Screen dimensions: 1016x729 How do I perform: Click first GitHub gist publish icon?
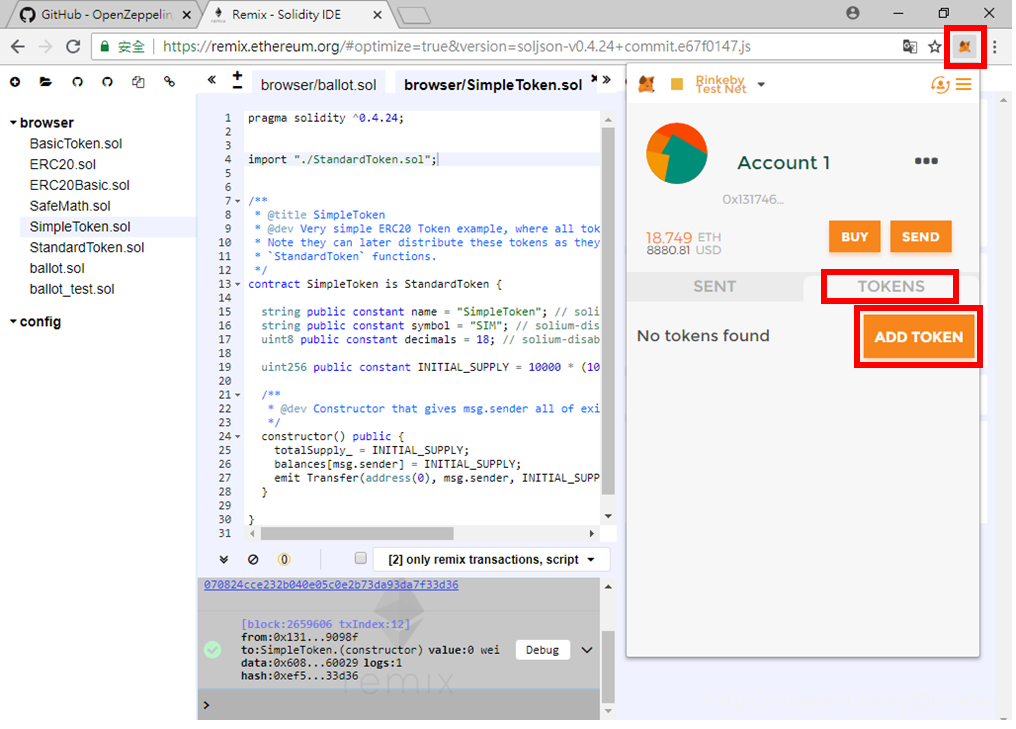[x=77, y=82]
